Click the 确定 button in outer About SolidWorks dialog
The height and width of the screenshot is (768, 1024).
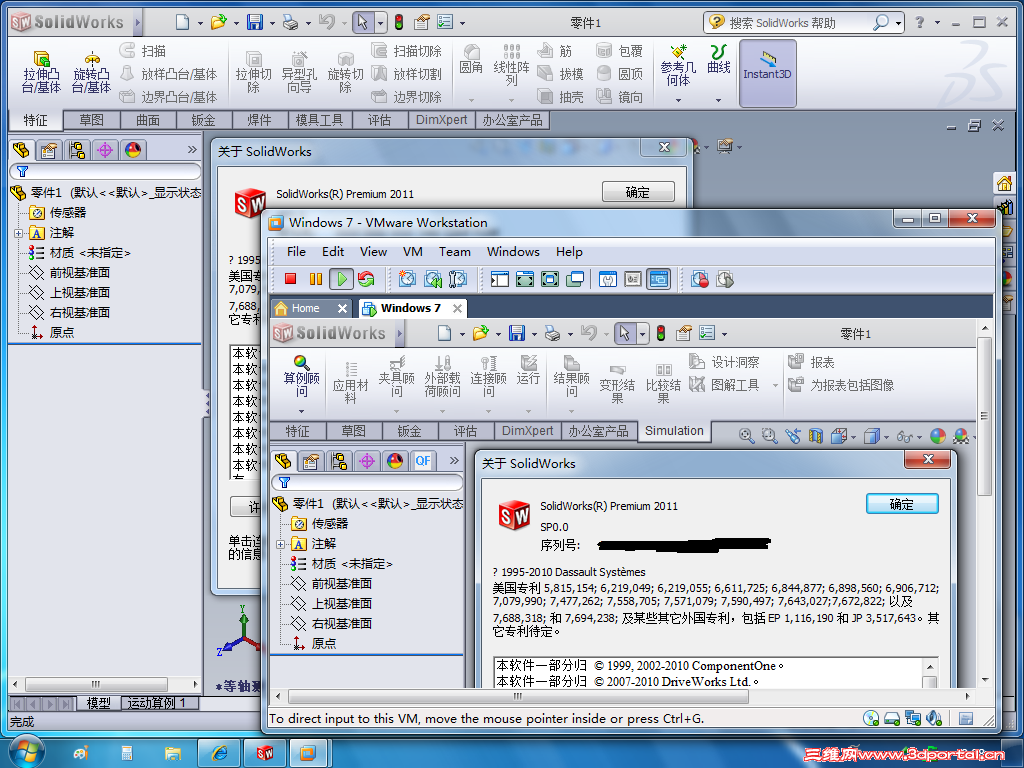coord(638,192)
